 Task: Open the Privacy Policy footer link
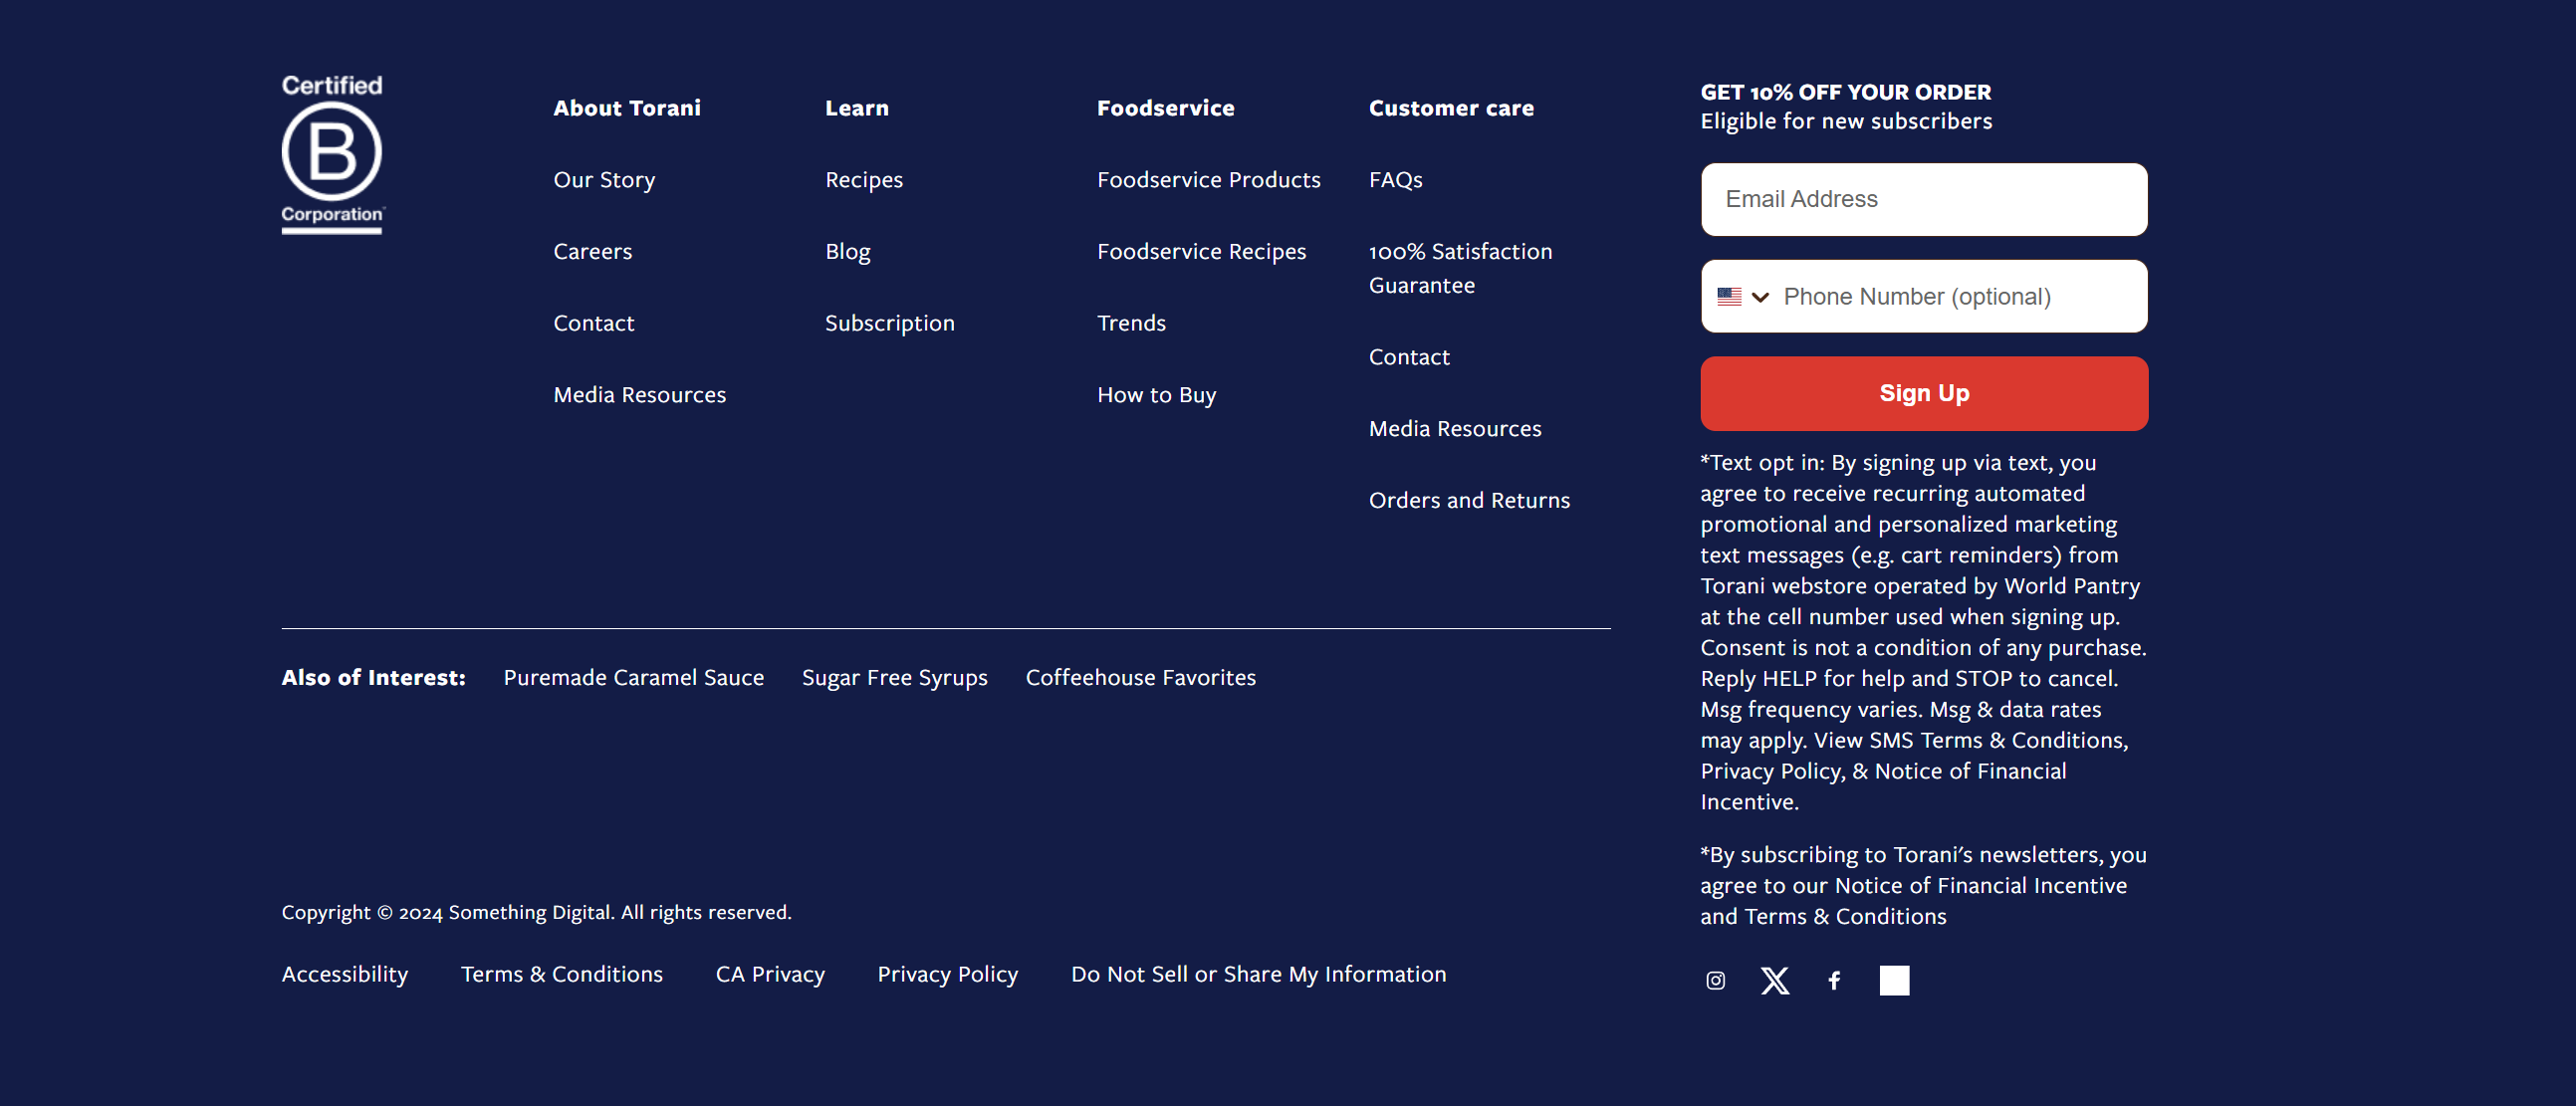947,974
